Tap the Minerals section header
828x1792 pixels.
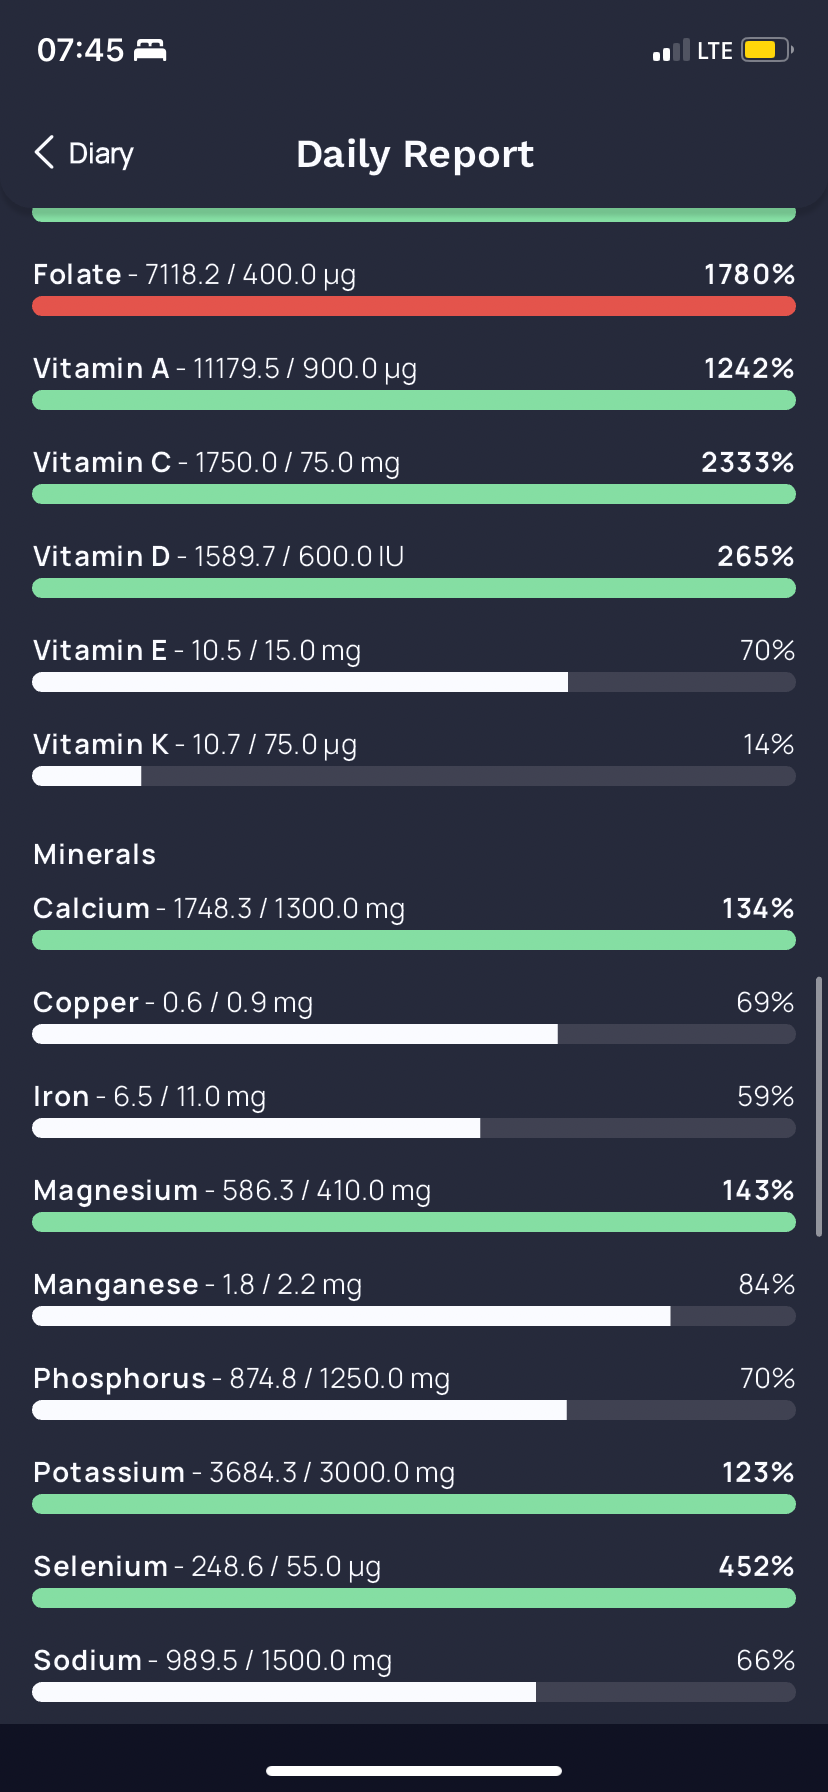tap(95, 854)
